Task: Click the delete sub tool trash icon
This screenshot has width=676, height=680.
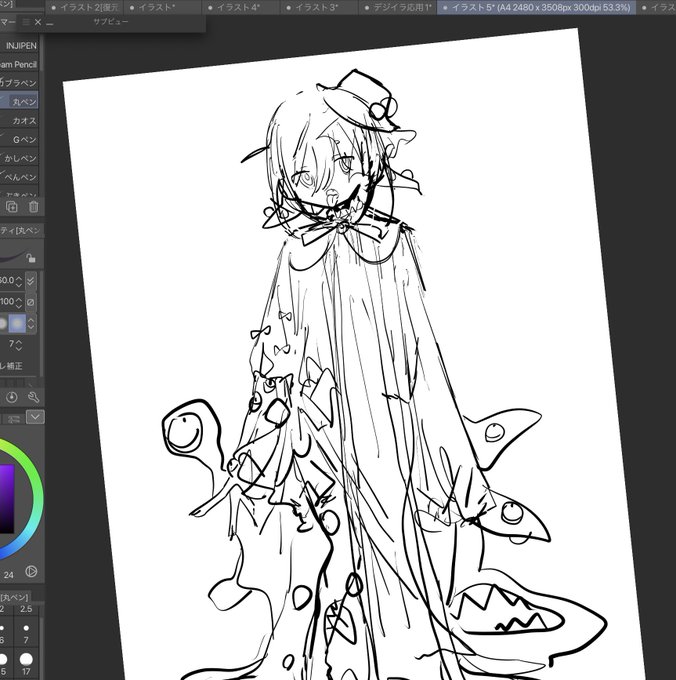Action: point(33,206)
